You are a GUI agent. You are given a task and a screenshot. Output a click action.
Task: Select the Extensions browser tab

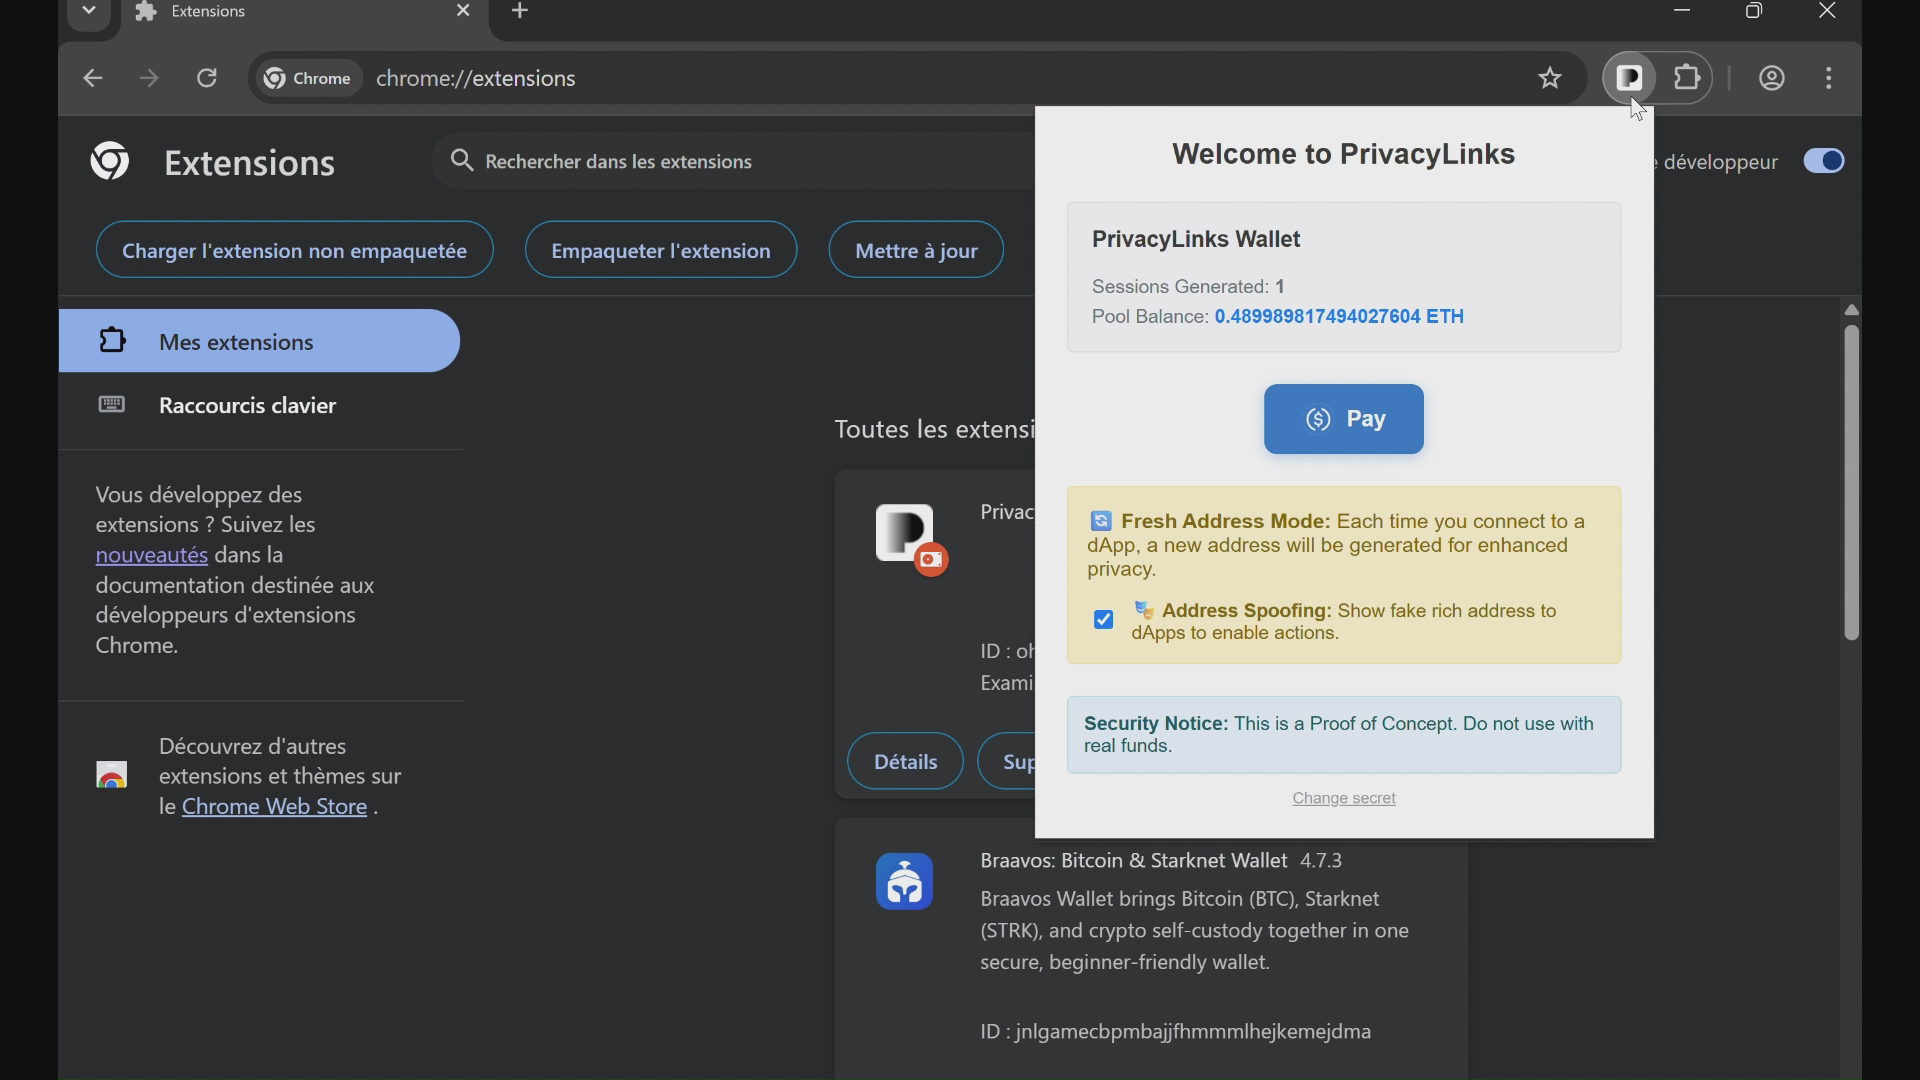point(305,12)
